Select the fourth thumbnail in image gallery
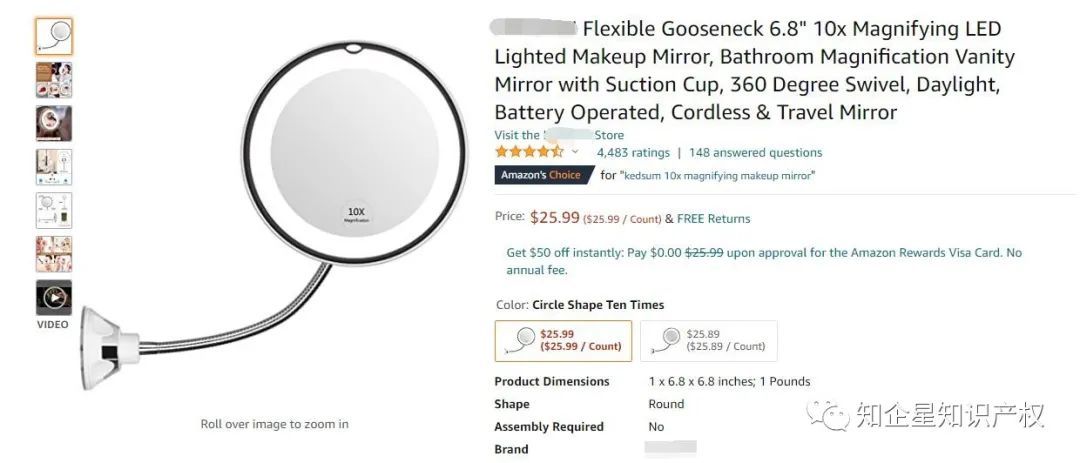 tap(53, 167)
